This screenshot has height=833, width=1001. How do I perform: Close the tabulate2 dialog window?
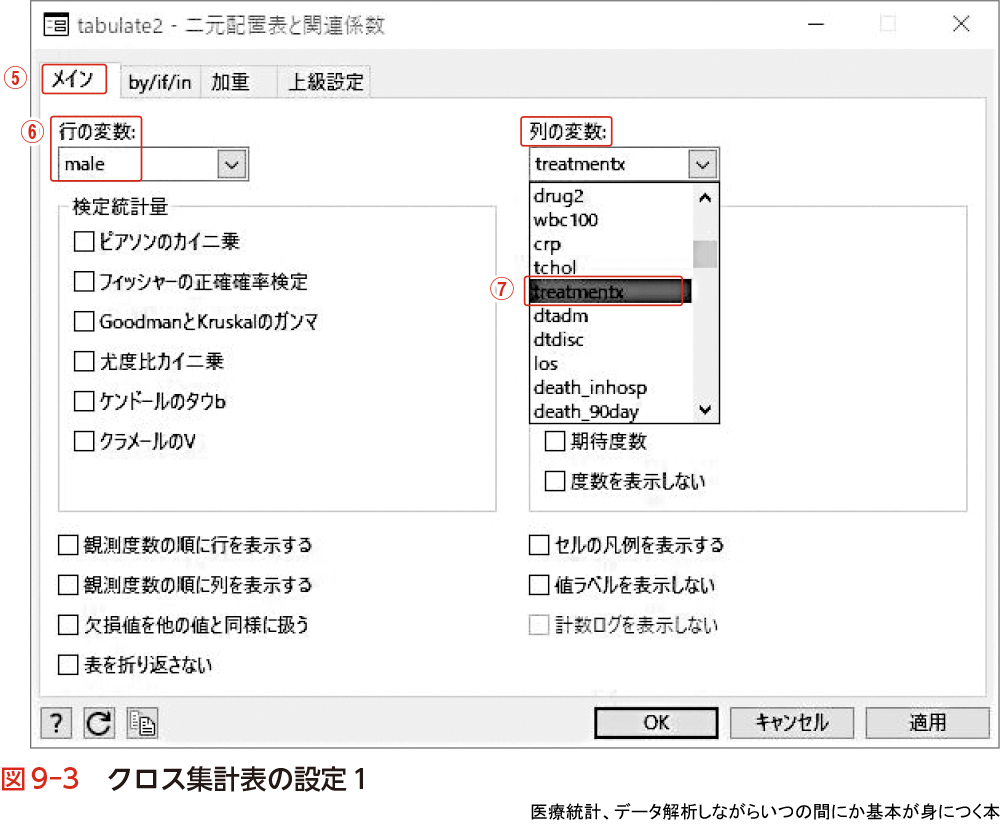click(959, 25)
